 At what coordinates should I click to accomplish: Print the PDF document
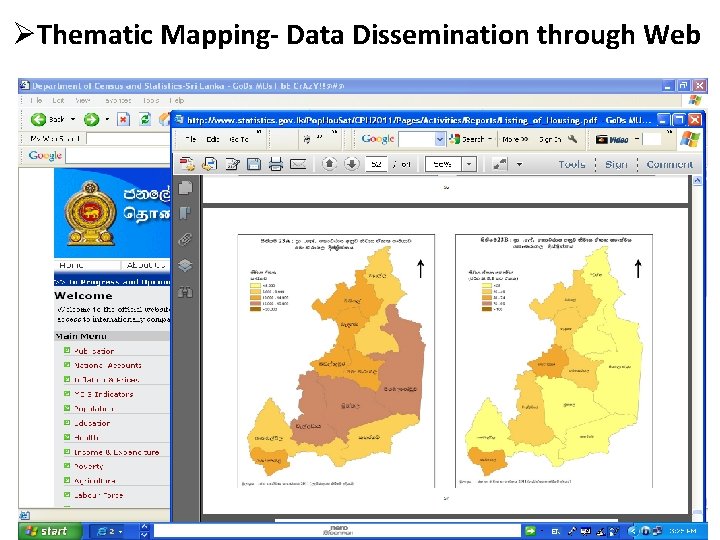276,164
